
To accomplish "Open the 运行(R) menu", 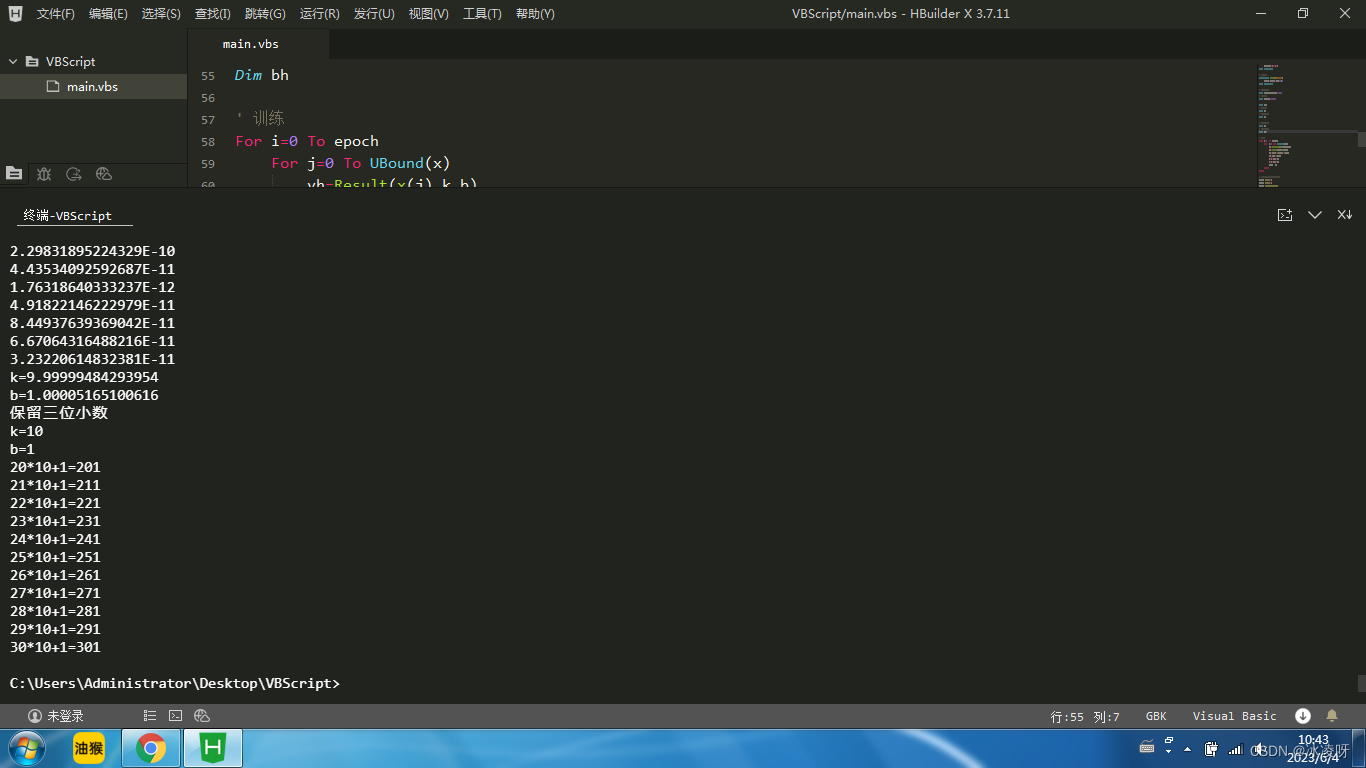I will tap(318, 13).
